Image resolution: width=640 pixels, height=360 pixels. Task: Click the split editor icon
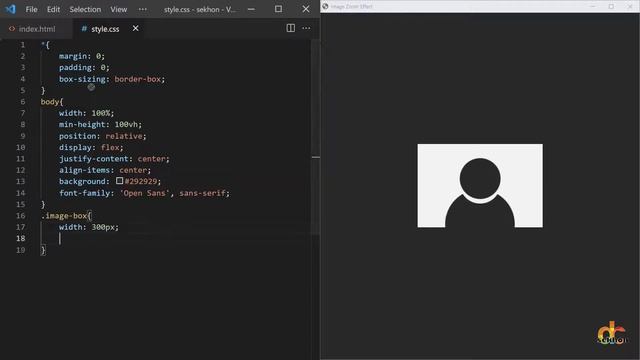click(x=290, y=28)
